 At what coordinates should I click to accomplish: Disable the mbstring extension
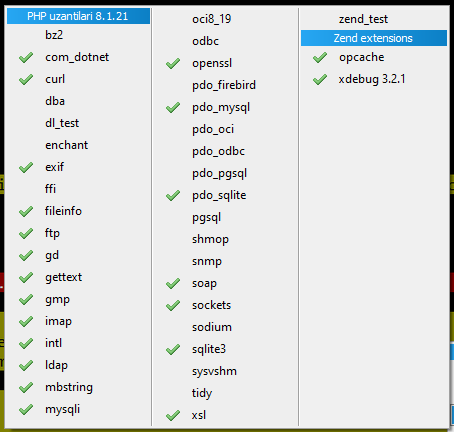(x=78, y=387)
